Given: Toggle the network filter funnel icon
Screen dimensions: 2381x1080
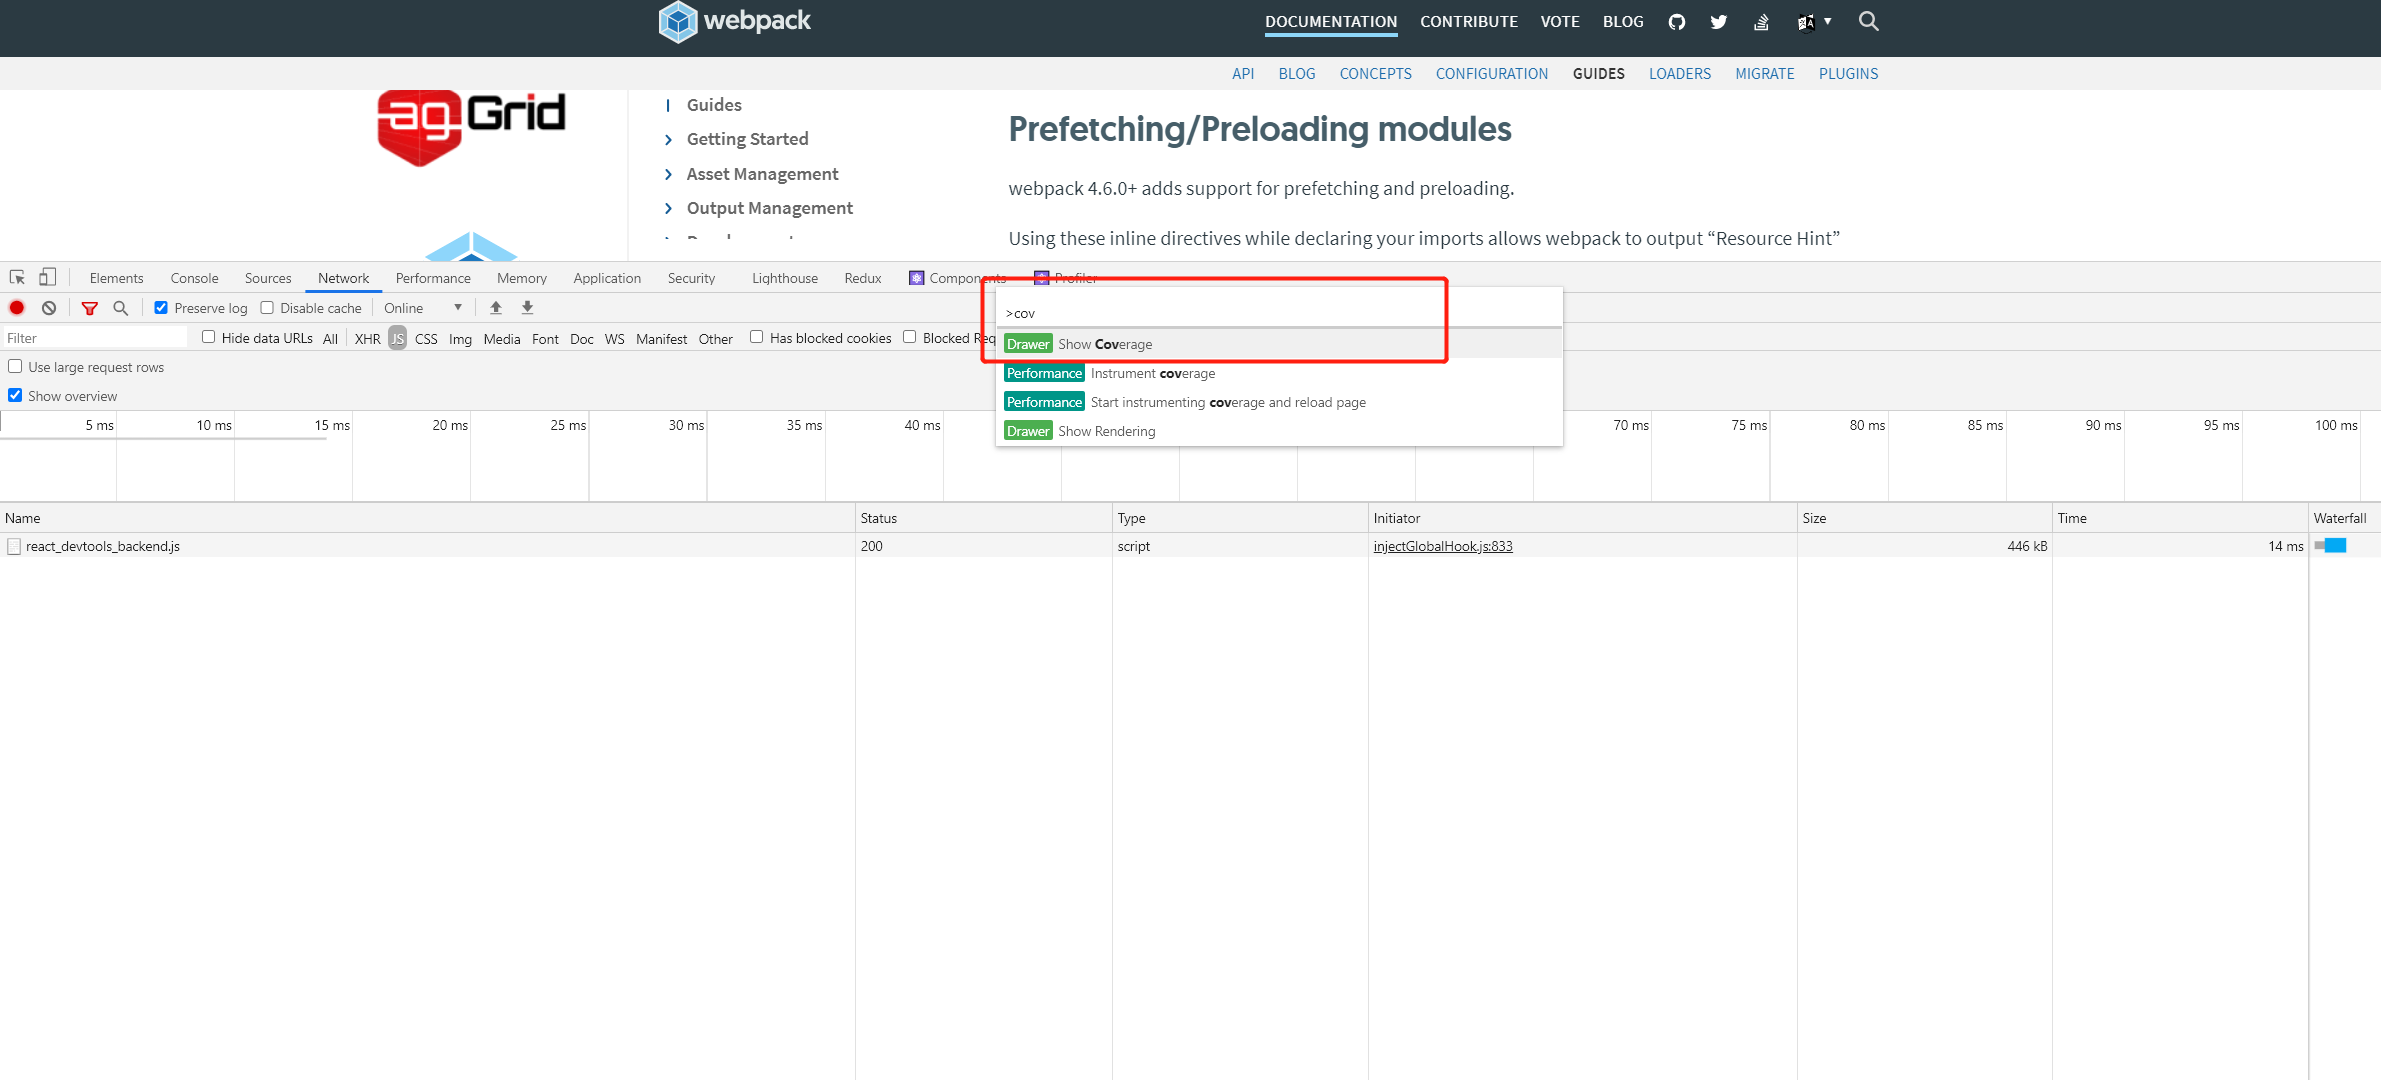Looking at the screenshot, I should 90,308.
